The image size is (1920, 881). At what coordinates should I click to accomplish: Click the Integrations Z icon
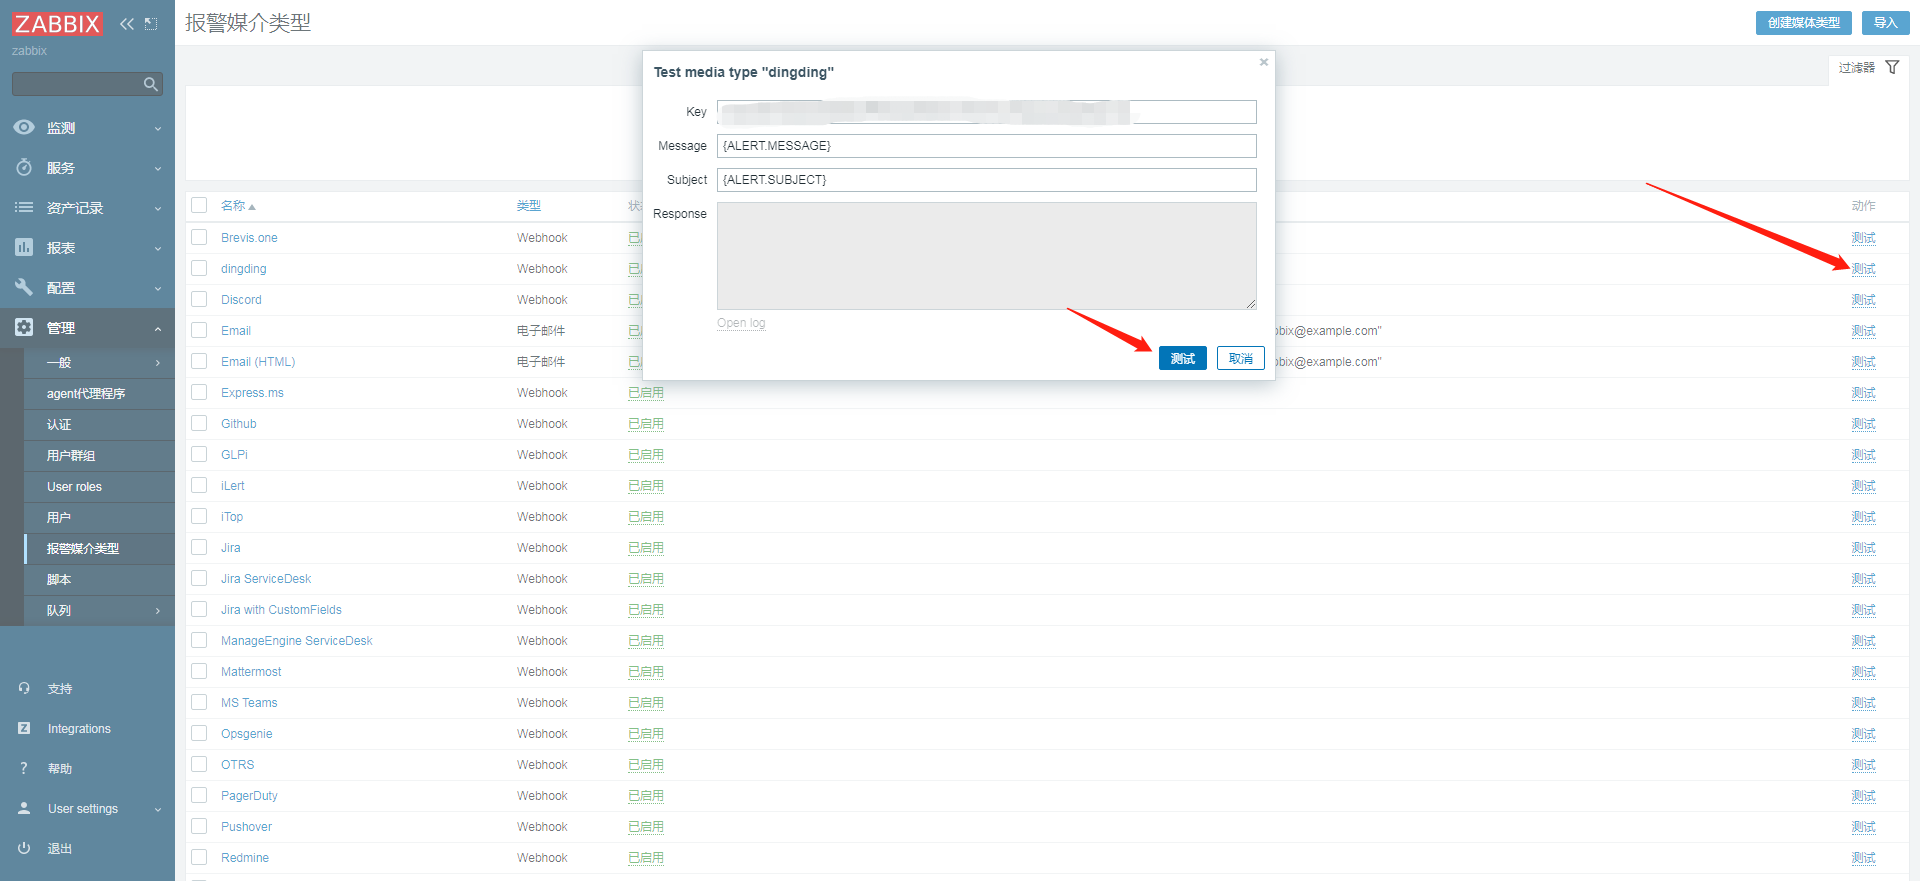[24, 728]
